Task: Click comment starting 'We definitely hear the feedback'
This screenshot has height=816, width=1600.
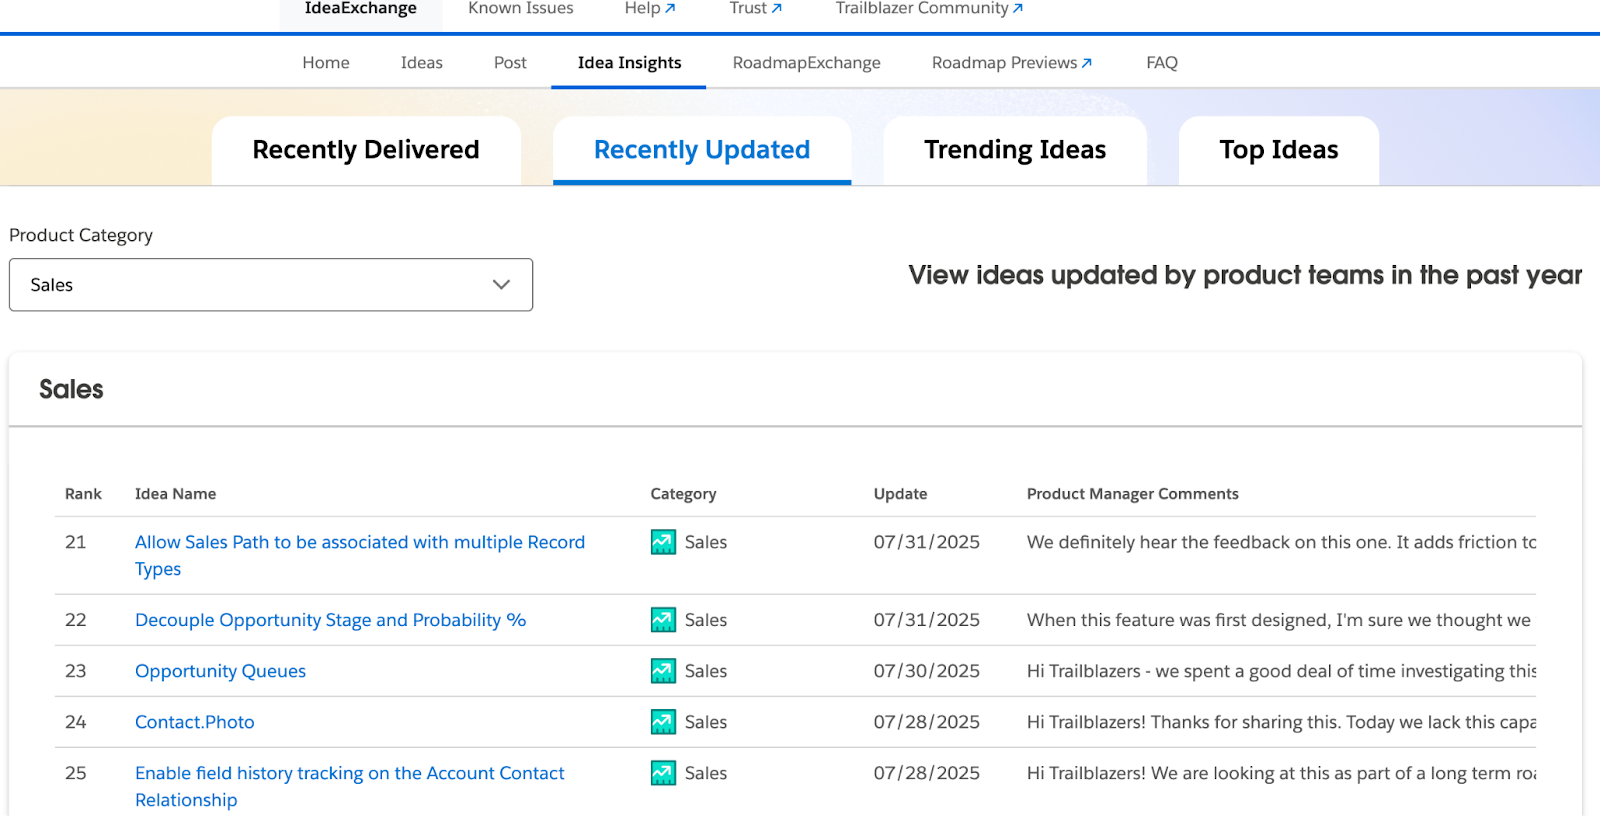Action: point(1281,542)
